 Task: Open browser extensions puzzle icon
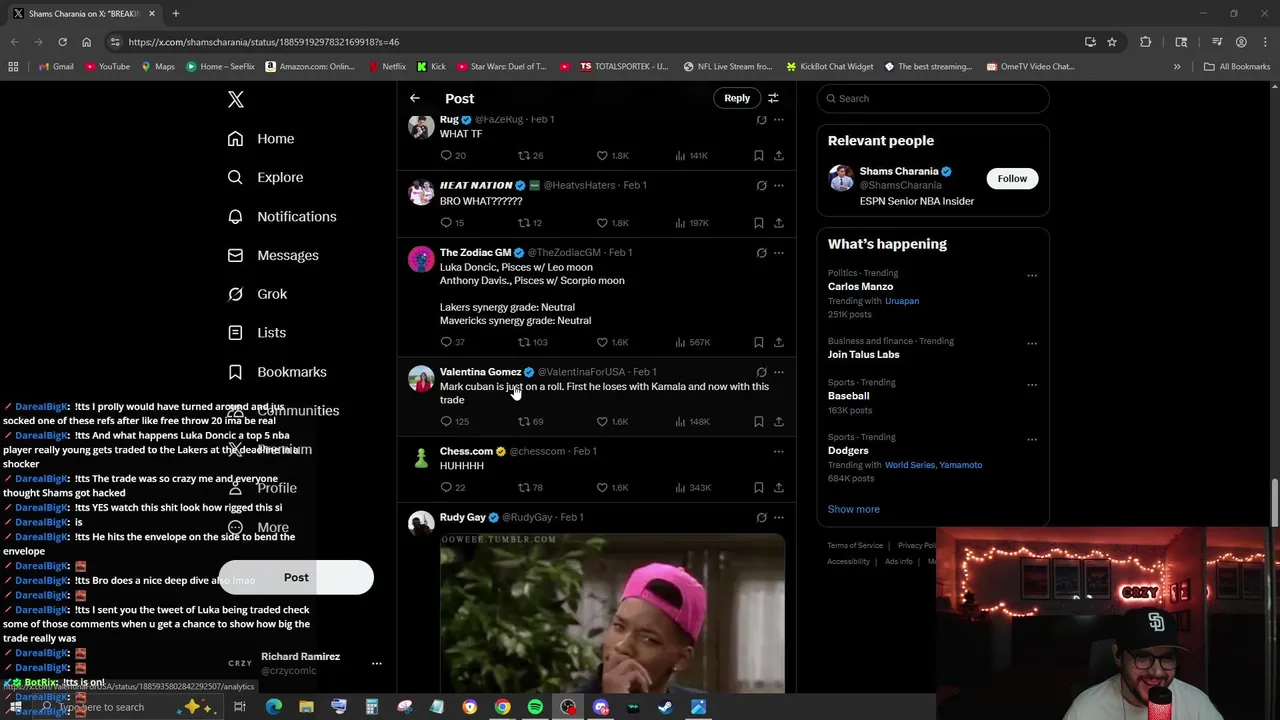click(1146, 42)
